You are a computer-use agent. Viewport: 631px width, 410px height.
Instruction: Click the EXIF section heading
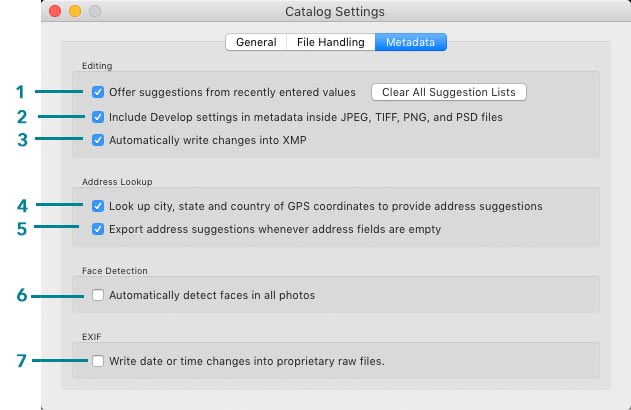coord(91,337)
